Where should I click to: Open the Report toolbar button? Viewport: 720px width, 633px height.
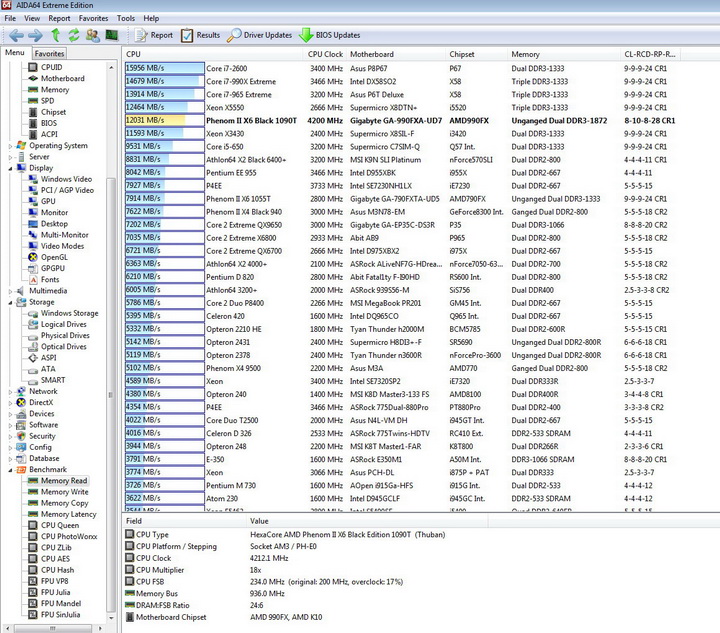click(x=153, y=35)
